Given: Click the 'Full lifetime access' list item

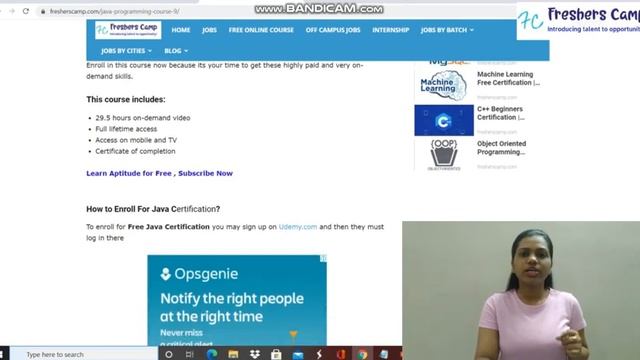Looking at the screenshot, I should 126,129.
